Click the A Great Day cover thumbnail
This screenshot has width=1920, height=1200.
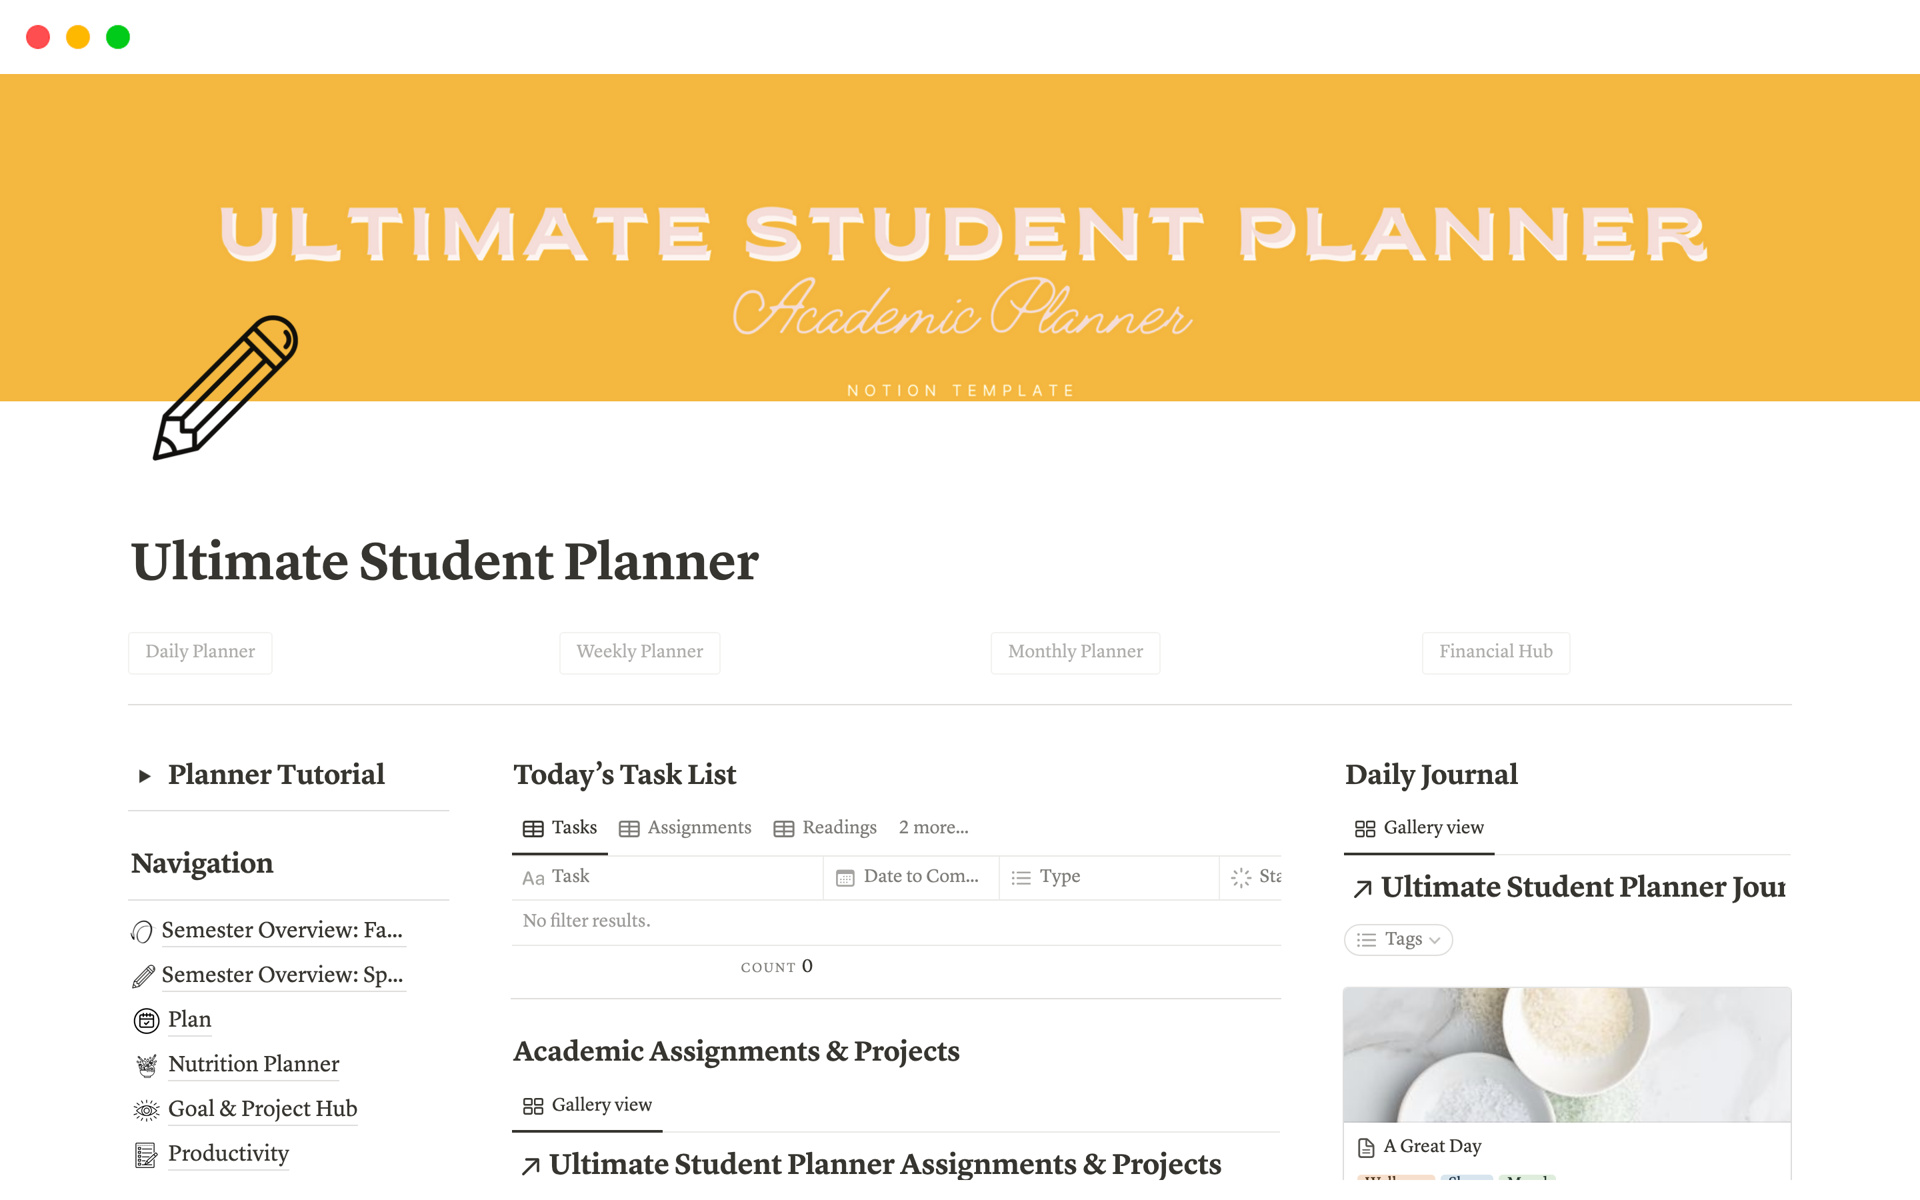point(1566,1055)
